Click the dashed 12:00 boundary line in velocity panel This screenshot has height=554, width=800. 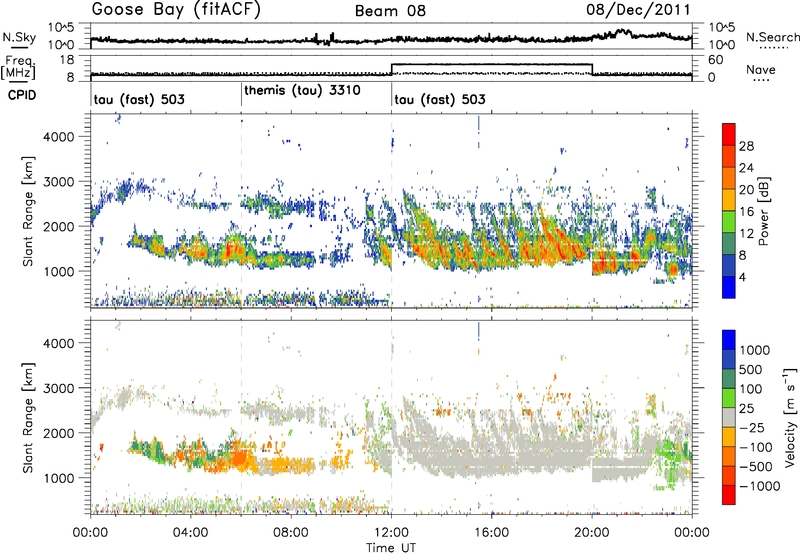(391, 417)
